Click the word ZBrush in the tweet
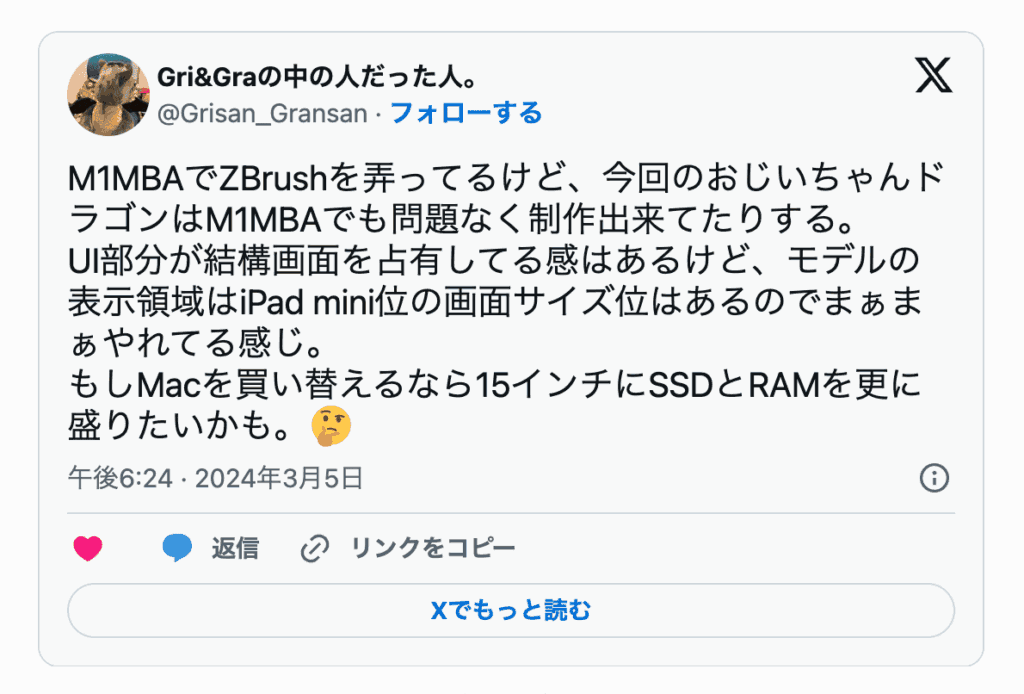The width and height of the screenshot is (1024, 694). click(x=273, y=178)
